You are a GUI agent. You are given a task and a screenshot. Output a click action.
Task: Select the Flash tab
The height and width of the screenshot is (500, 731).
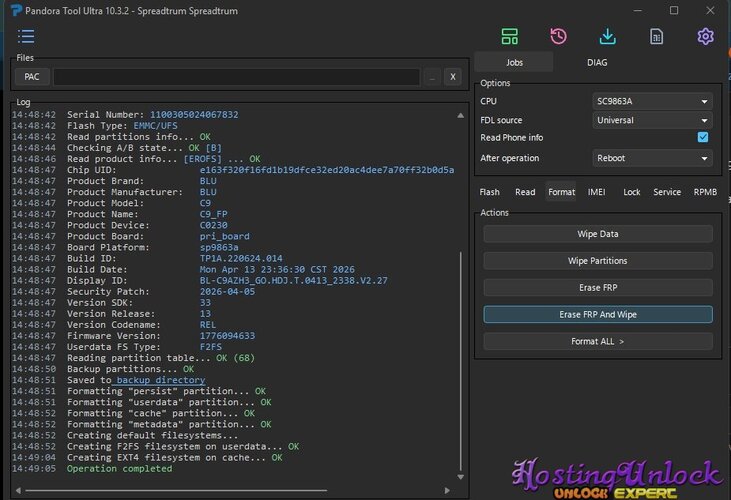[x=490, y=192]
